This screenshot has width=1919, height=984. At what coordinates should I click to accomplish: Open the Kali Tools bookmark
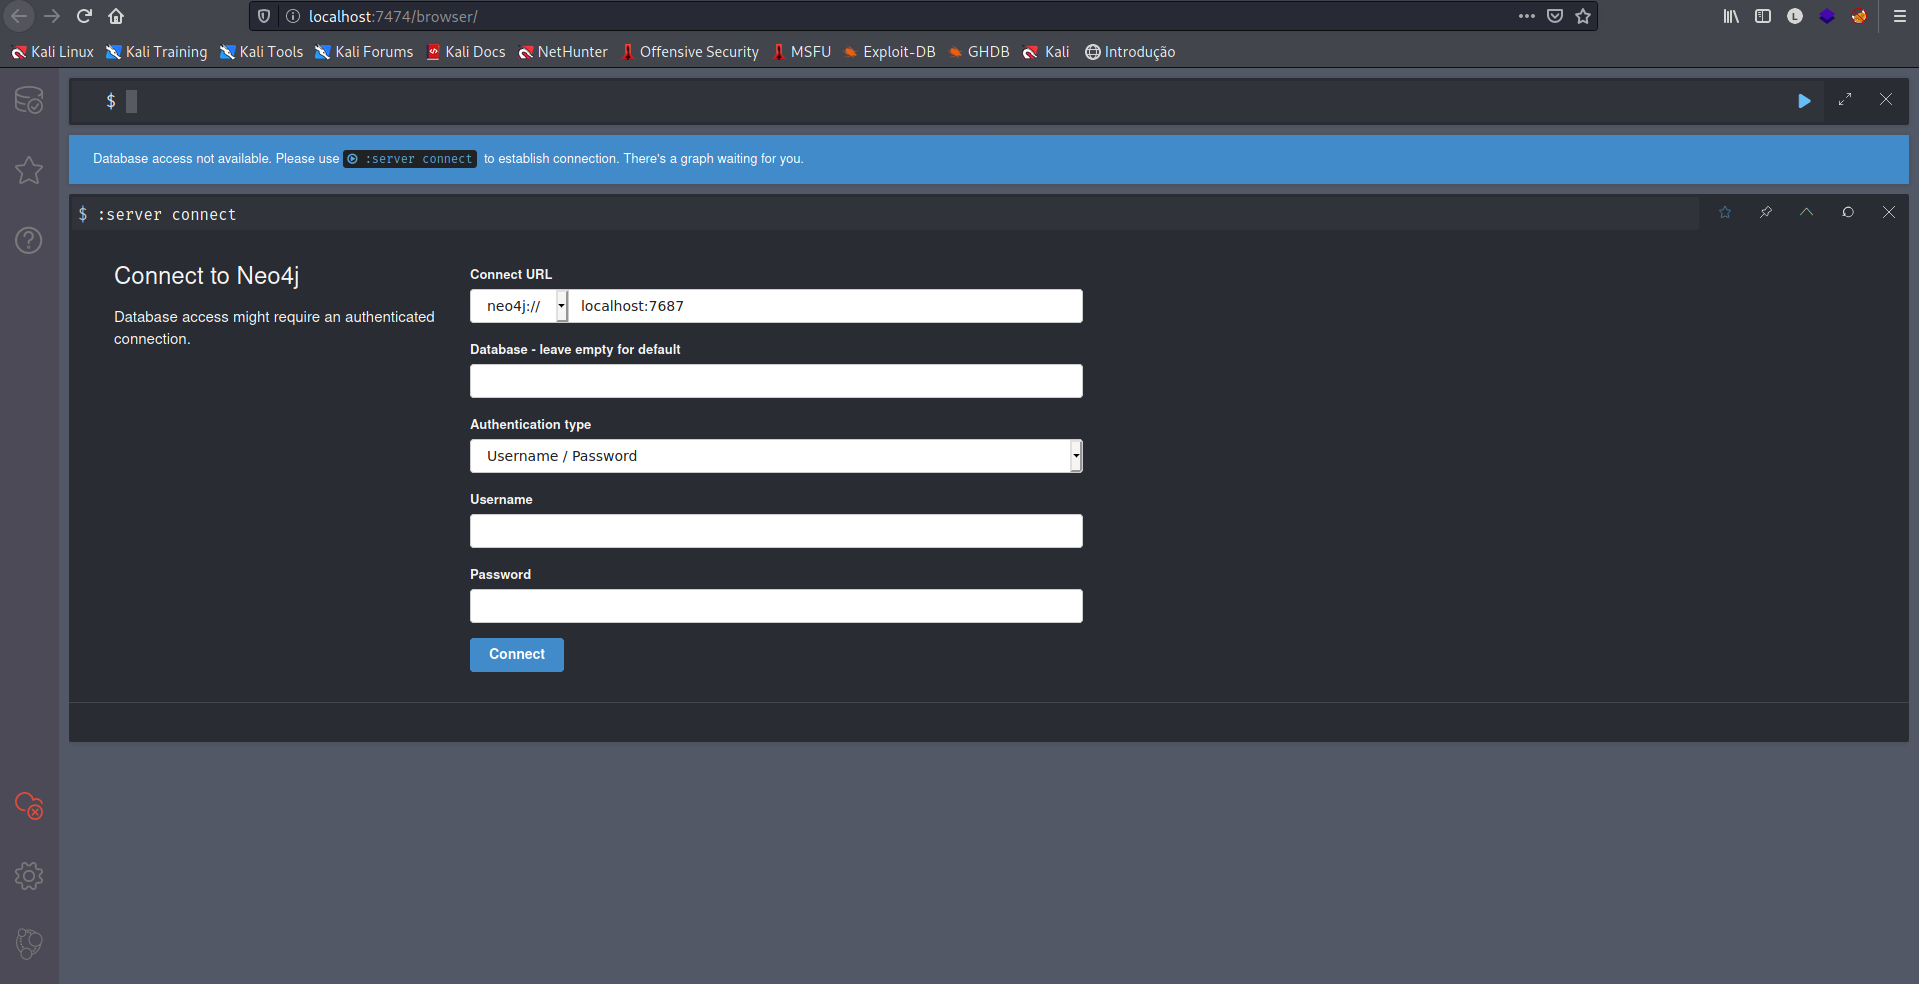[262, 52]
